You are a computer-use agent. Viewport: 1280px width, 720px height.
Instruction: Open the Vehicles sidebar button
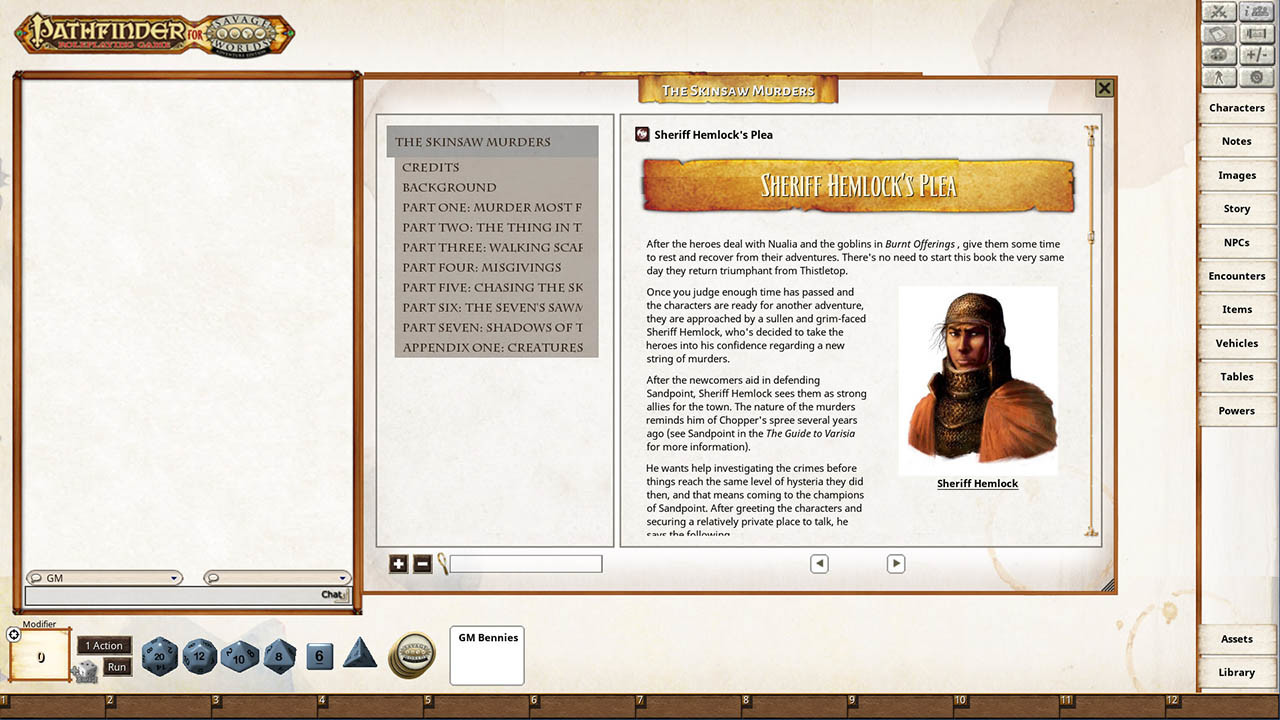point(1236,343)
